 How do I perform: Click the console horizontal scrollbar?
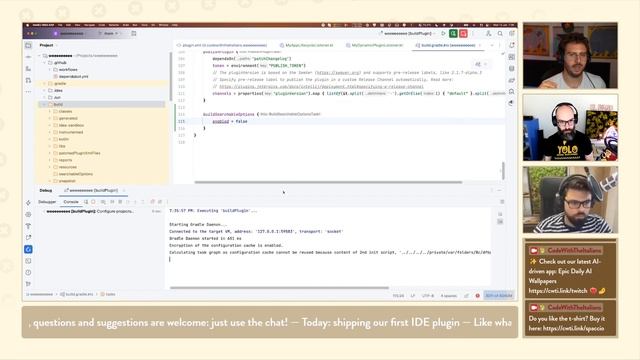(280, 288)
